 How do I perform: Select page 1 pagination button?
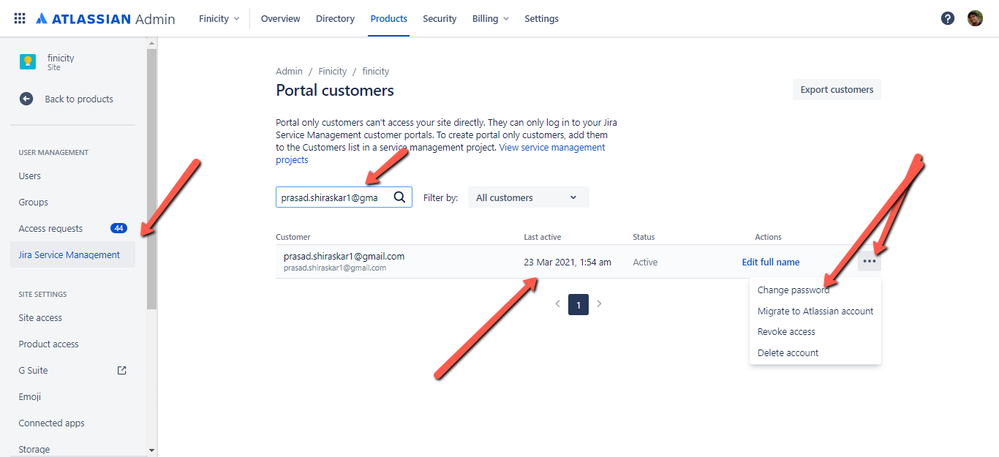[x=579, y=305]
